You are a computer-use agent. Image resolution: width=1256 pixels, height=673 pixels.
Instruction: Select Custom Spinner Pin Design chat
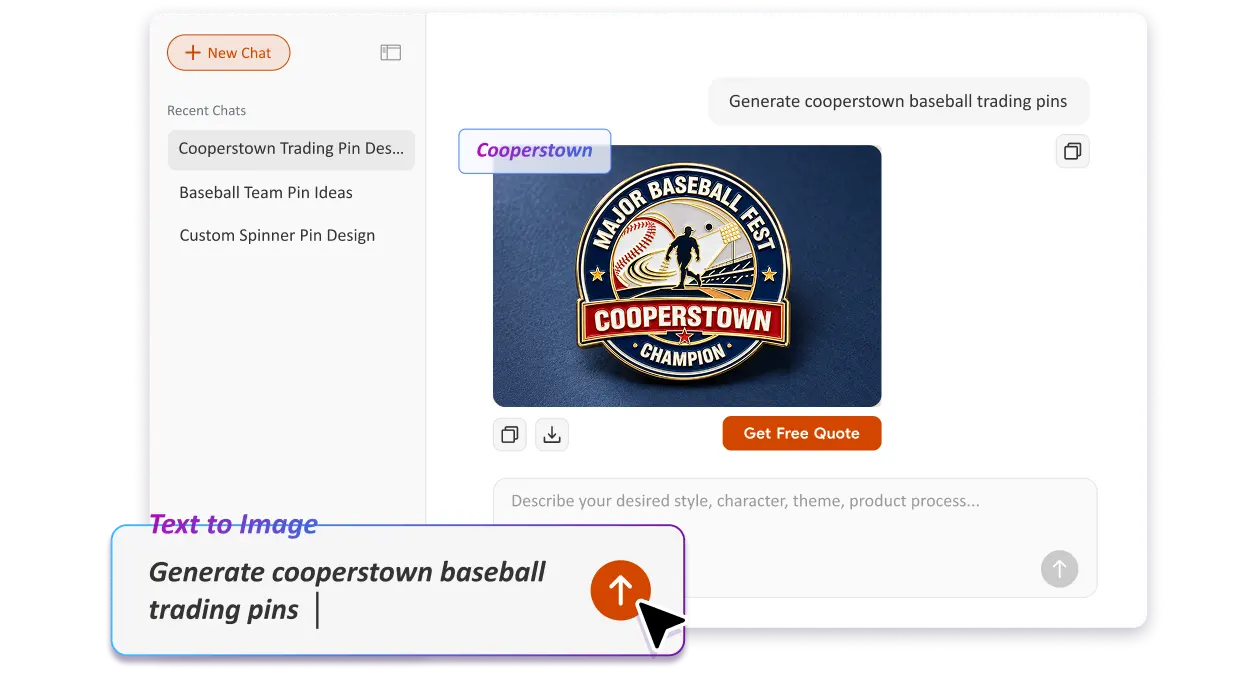(277, 236)
